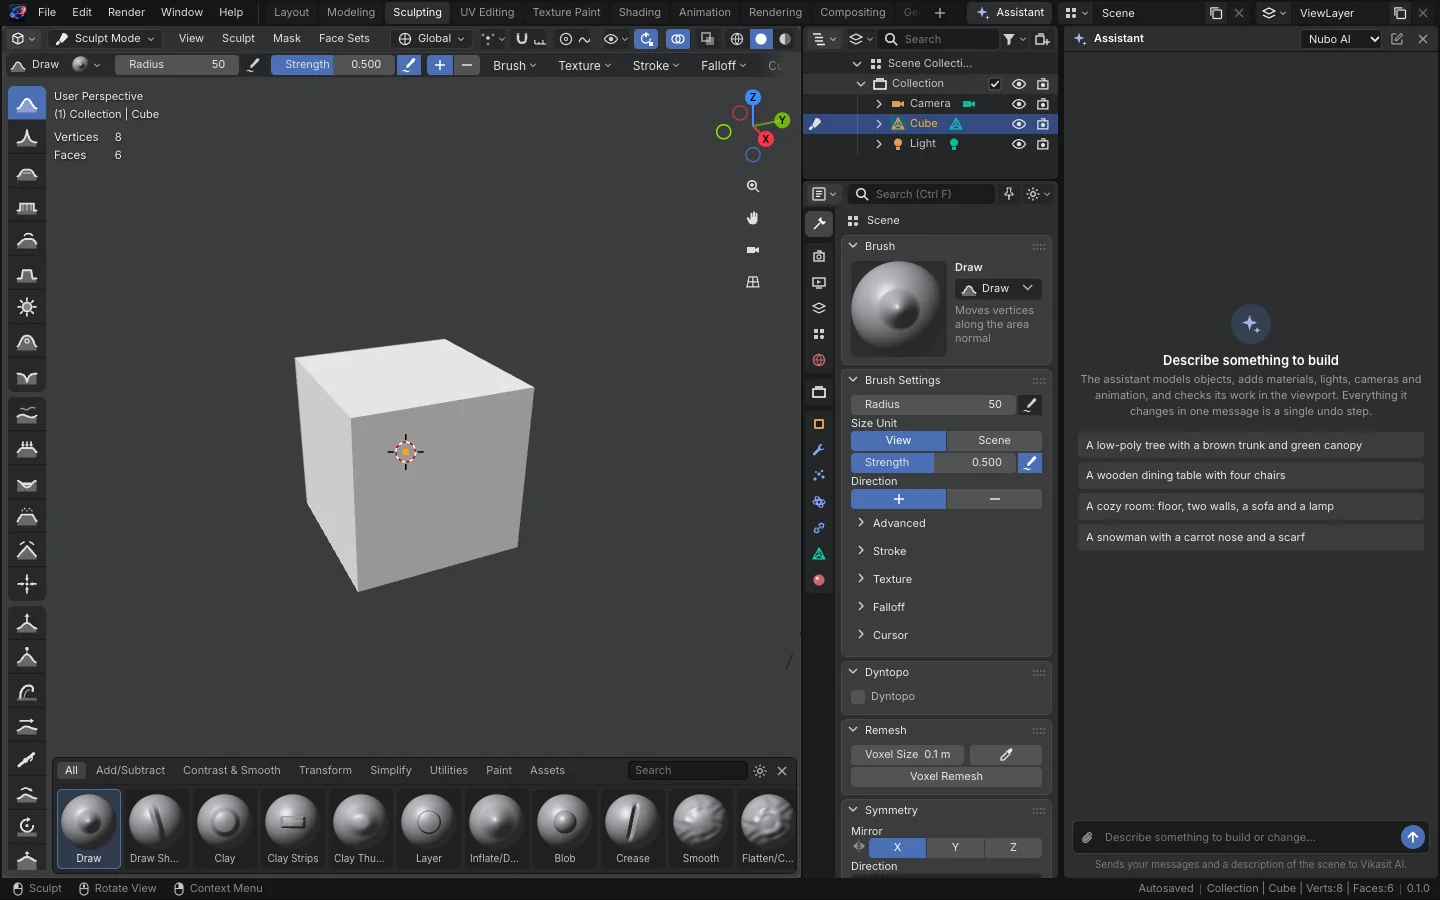Screen dimensions: 1440x900
Task: Switch perspective/orthographic grid icon in the viewport
Action: [x=753, y=282]
